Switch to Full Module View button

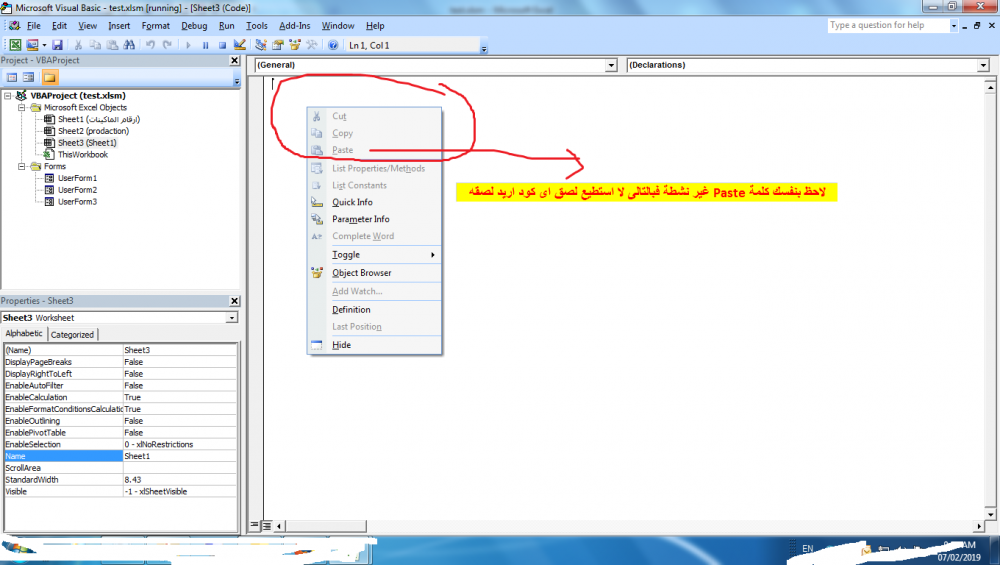(267, 525)
